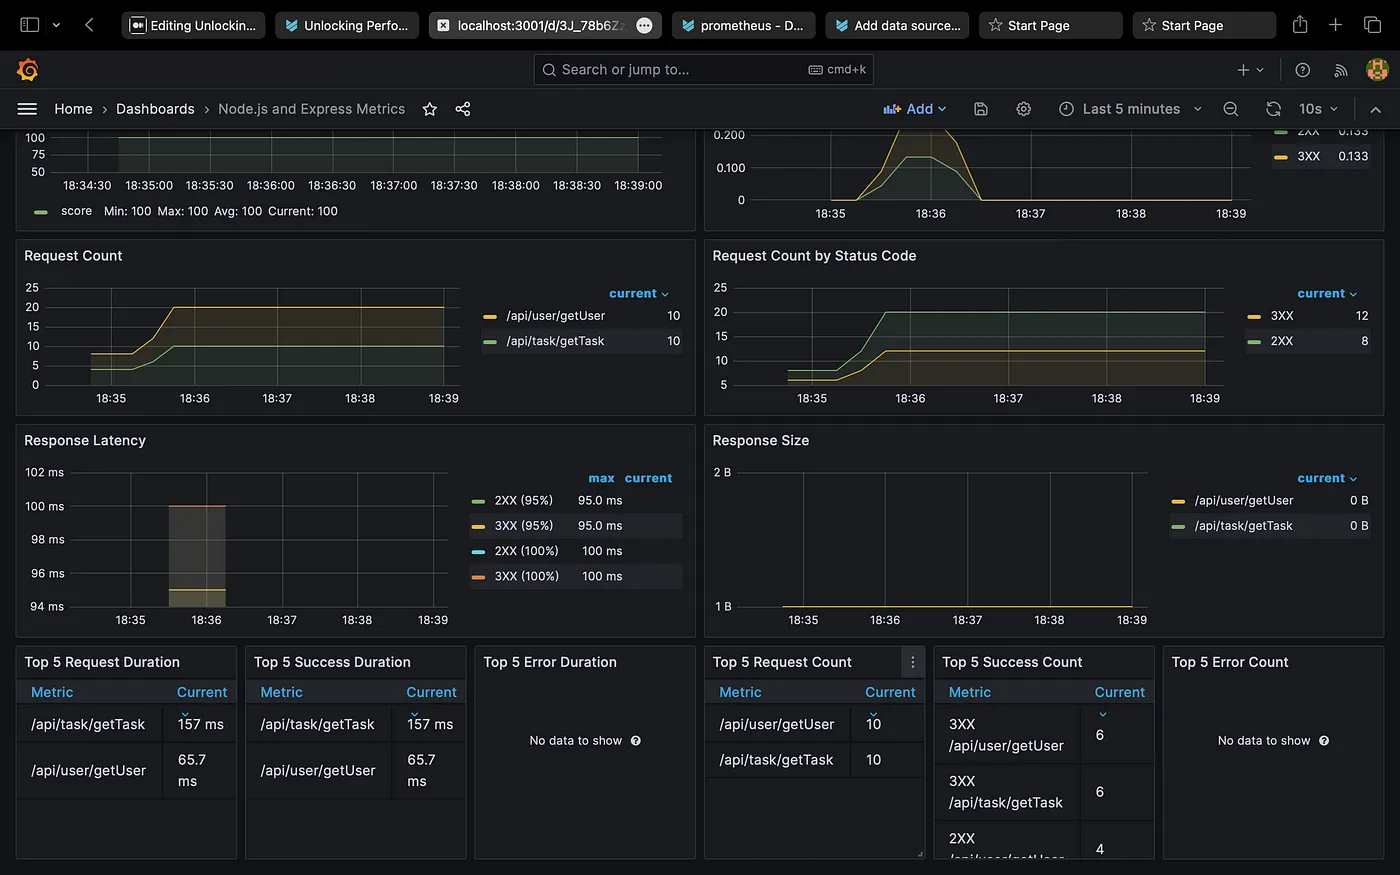Switch to the Editing Unlockin... browser tab
The height and width of the screenshot is (875, 1400).
pos(193,25)
